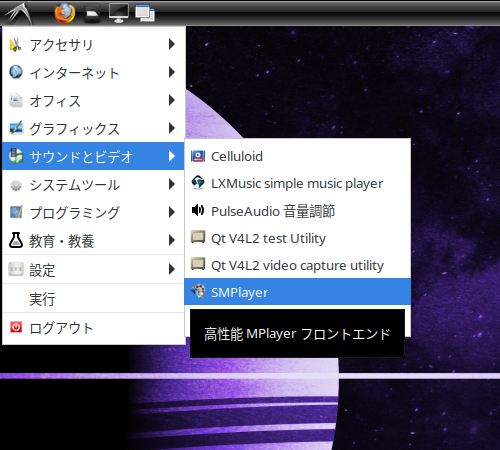Screen dimensions: 500x450
Task: Open file manager panel launcher
Action: click(x=92, y=14)
